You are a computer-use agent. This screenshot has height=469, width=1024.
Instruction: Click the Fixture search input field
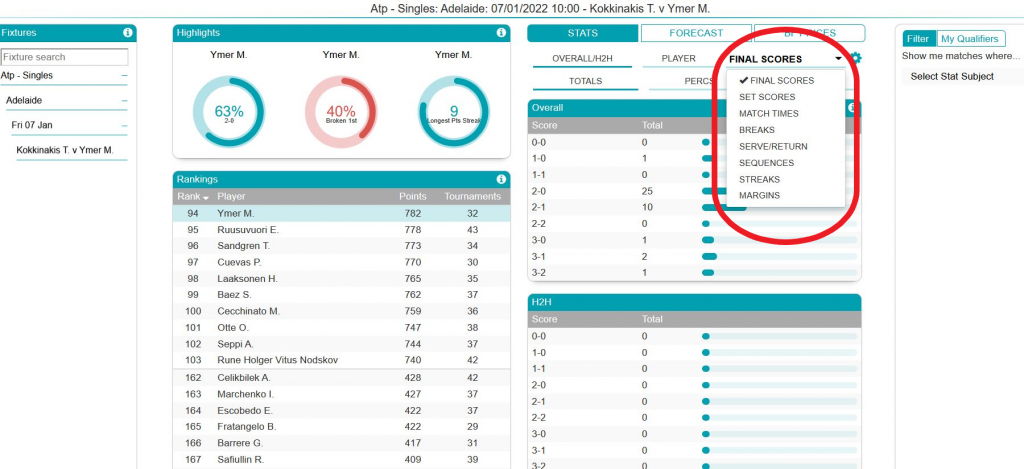(65, 57)
